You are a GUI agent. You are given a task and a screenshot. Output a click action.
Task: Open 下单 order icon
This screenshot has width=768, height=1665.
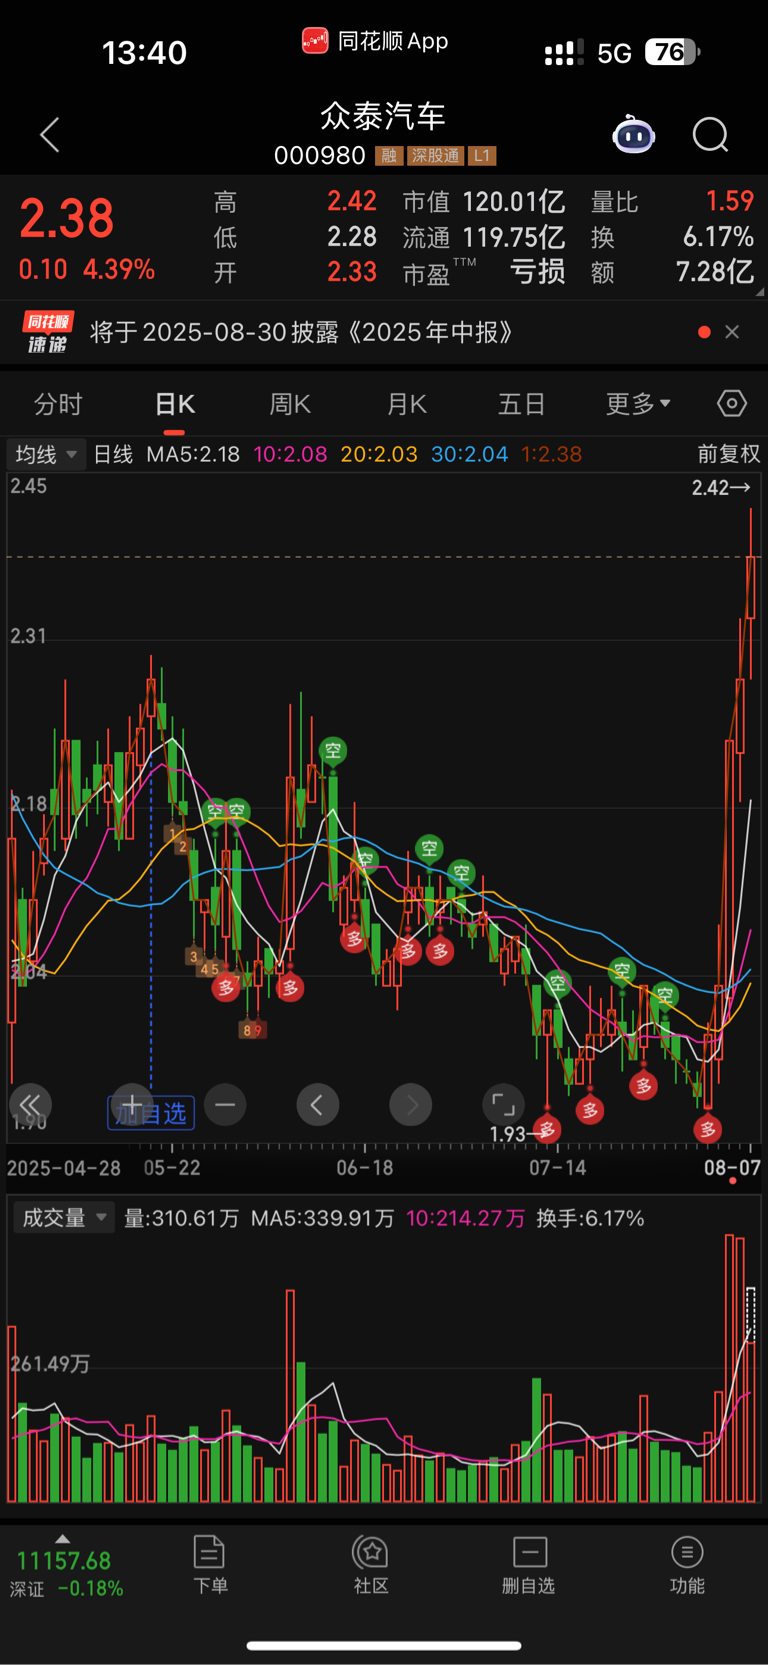point(210,1564)
